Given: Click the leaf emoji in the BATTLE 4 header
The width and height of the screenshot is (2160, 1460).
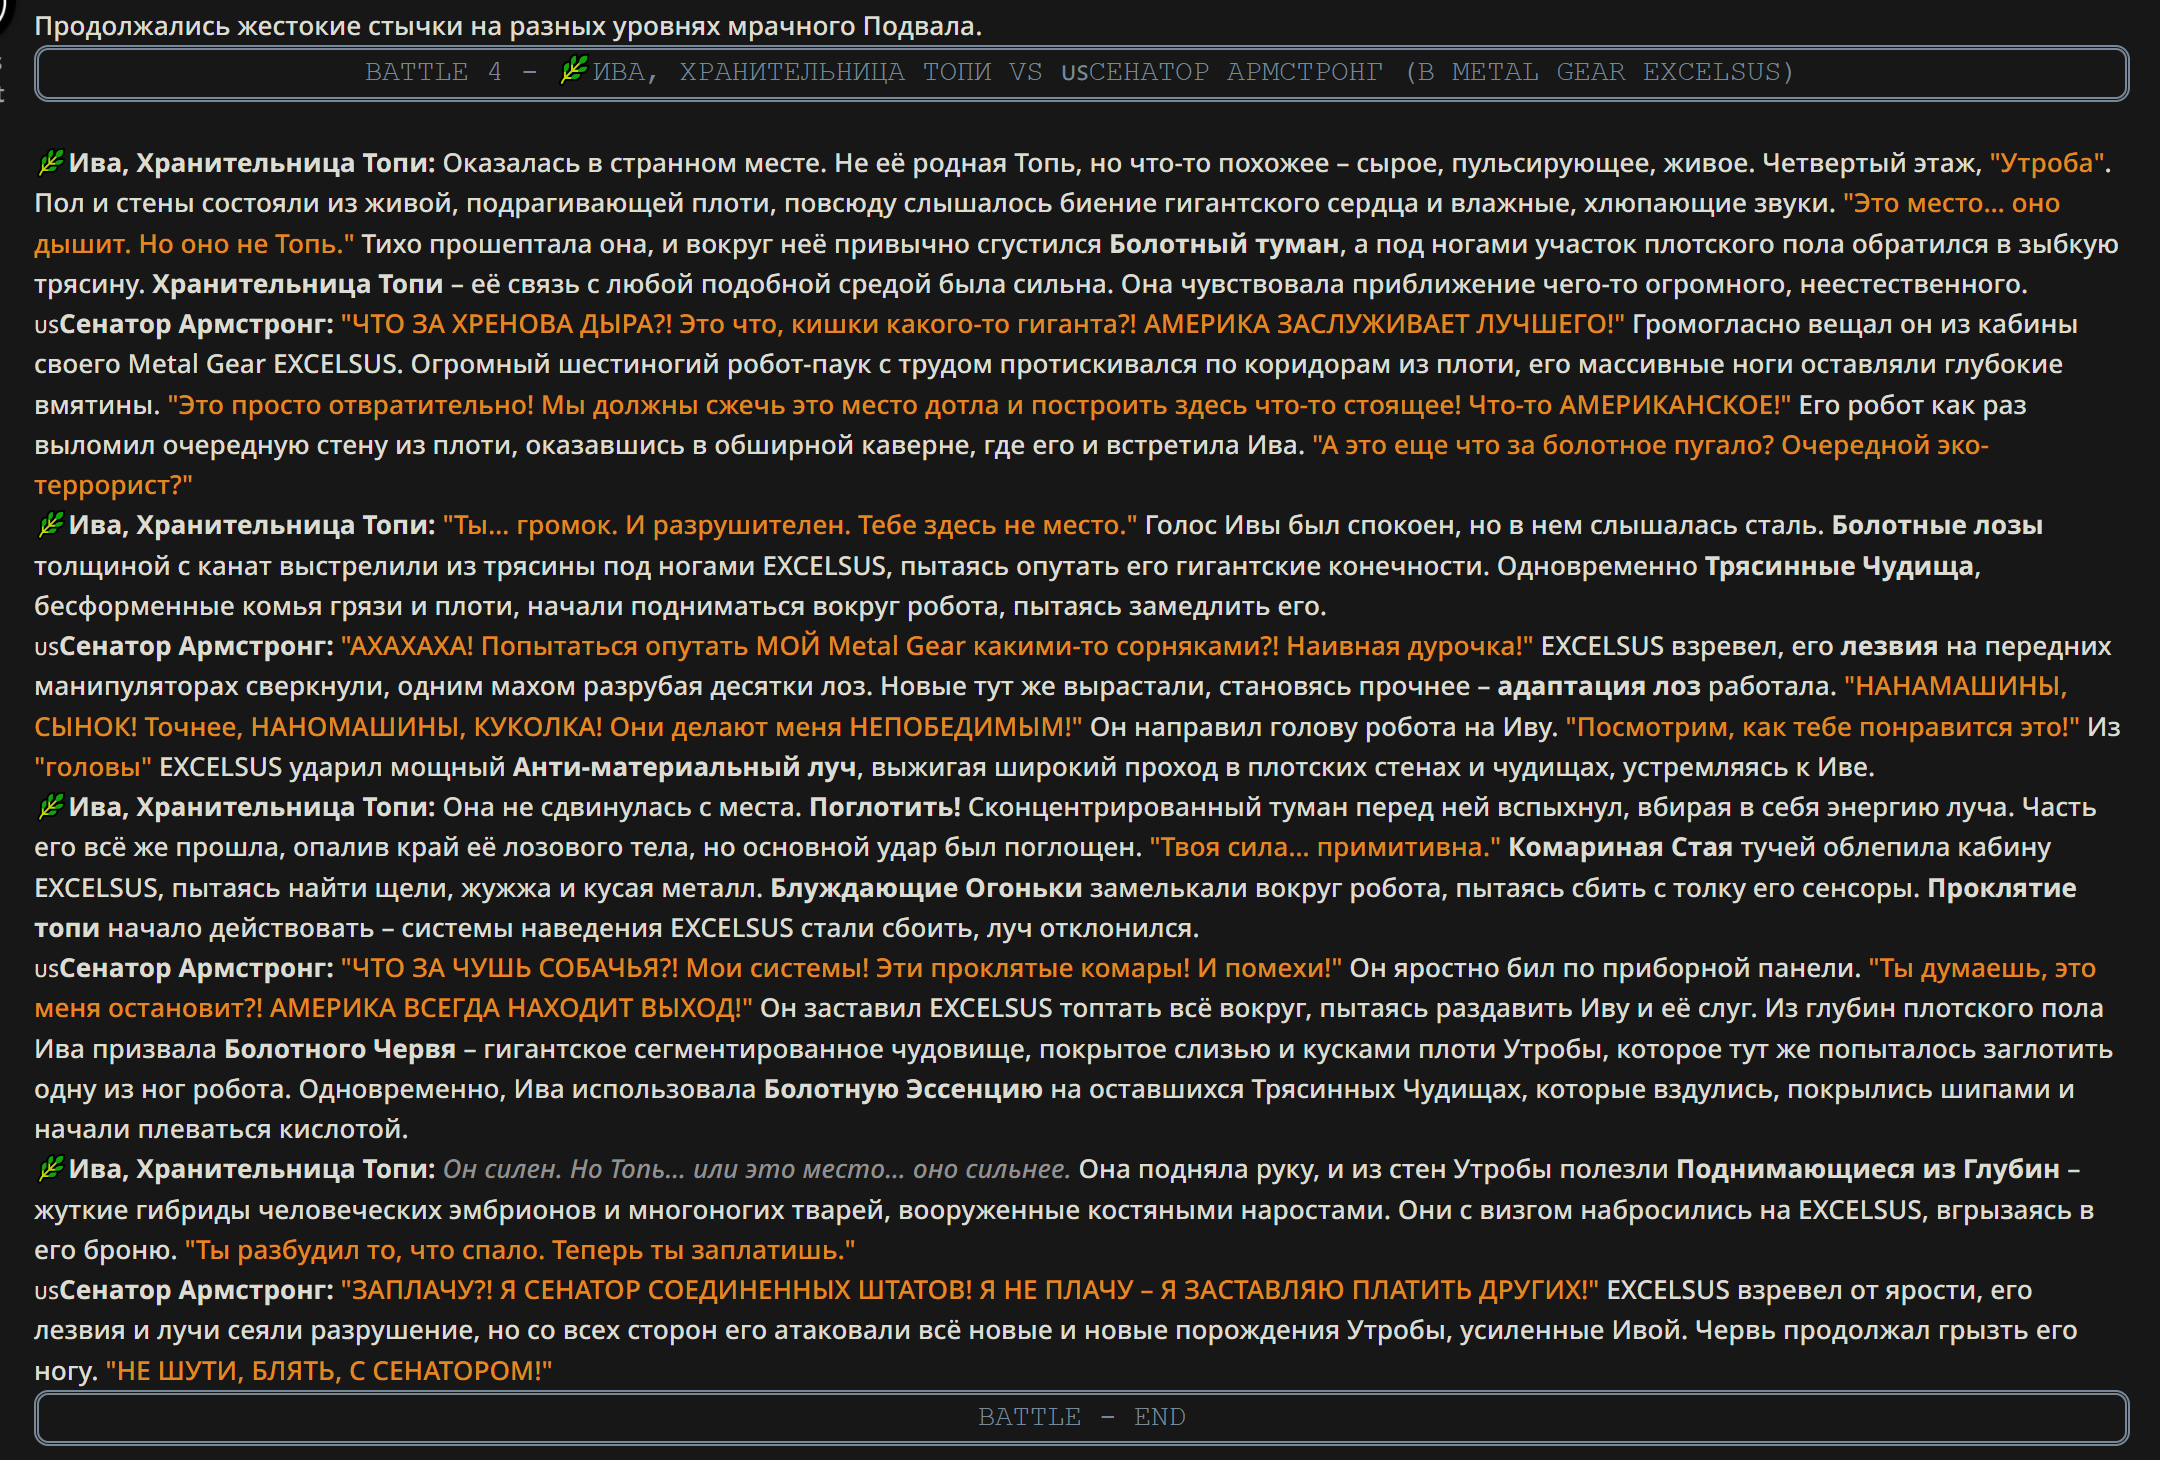Looking at the screenshot, I should point(573,71).
